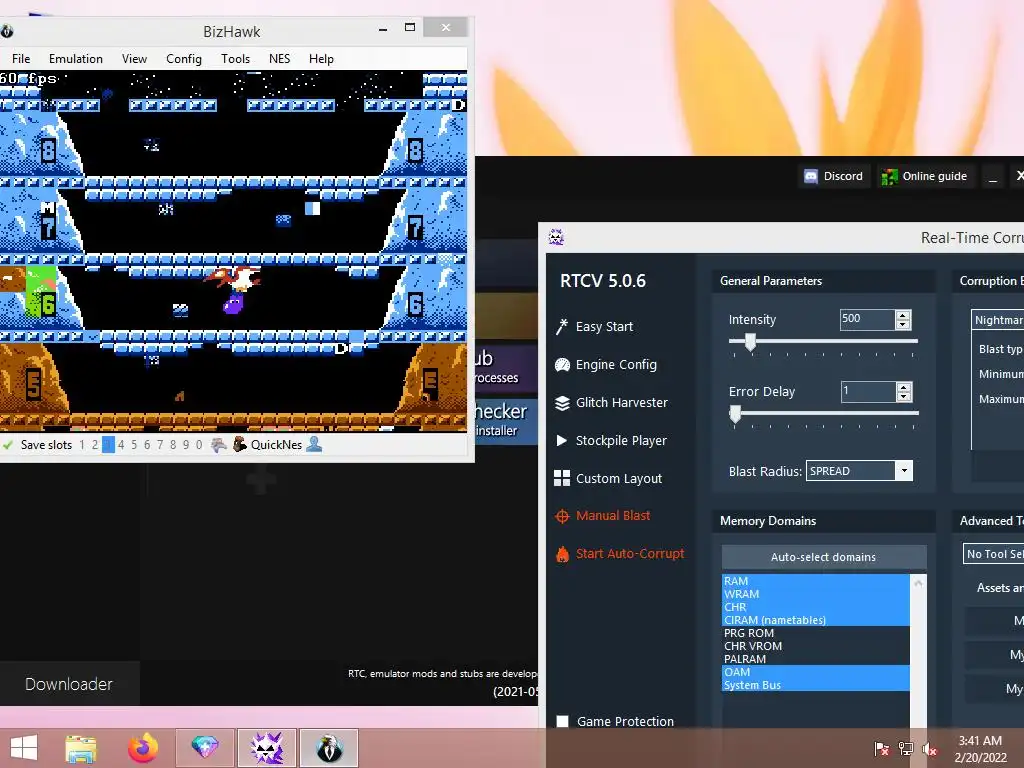Open the Nightmare engine dropdown

[x=997, y=320]
